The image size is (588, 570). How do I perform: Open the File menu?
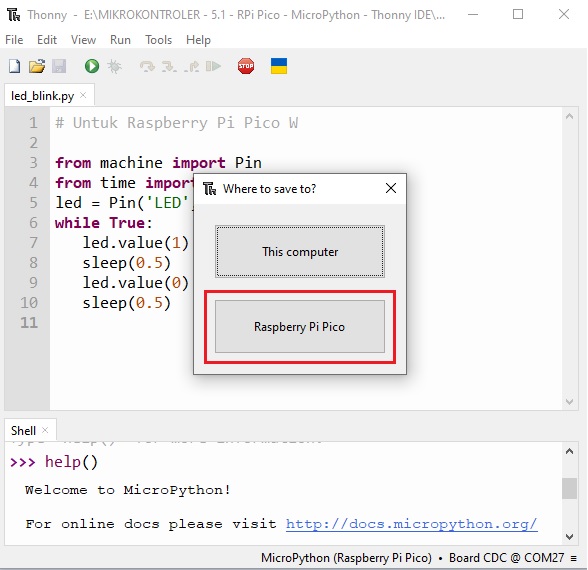point(14,40)
